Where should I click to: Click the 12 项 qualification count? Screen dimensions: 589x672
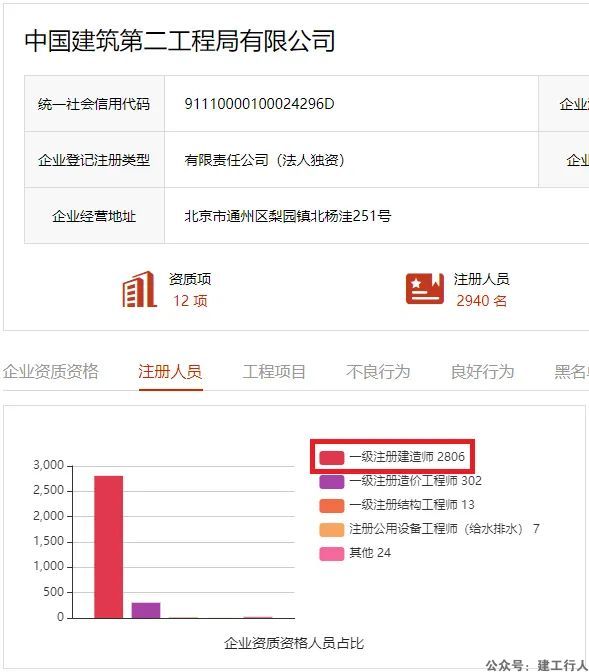click(190, 301)
